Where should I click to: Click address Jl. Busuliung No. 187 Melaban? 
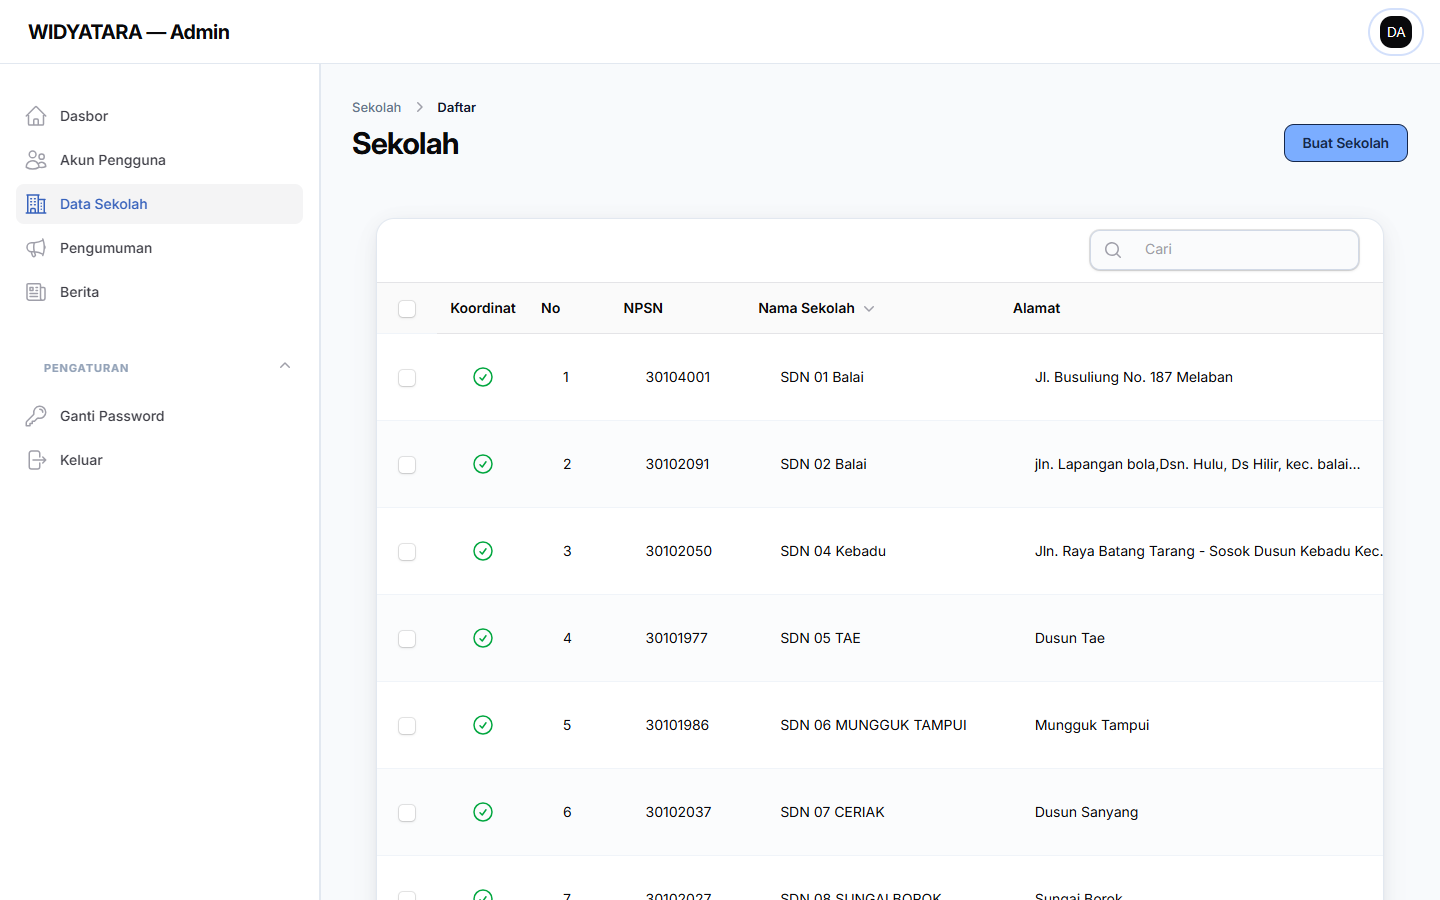[x=1134, y=377]
